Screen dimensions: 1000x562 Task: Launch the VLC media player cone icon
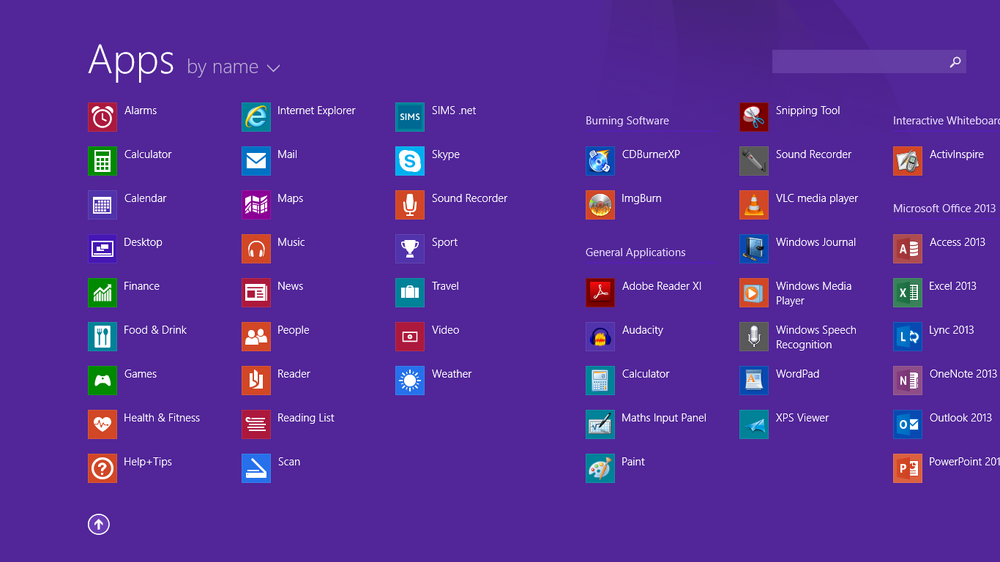[x=754, y=205]
